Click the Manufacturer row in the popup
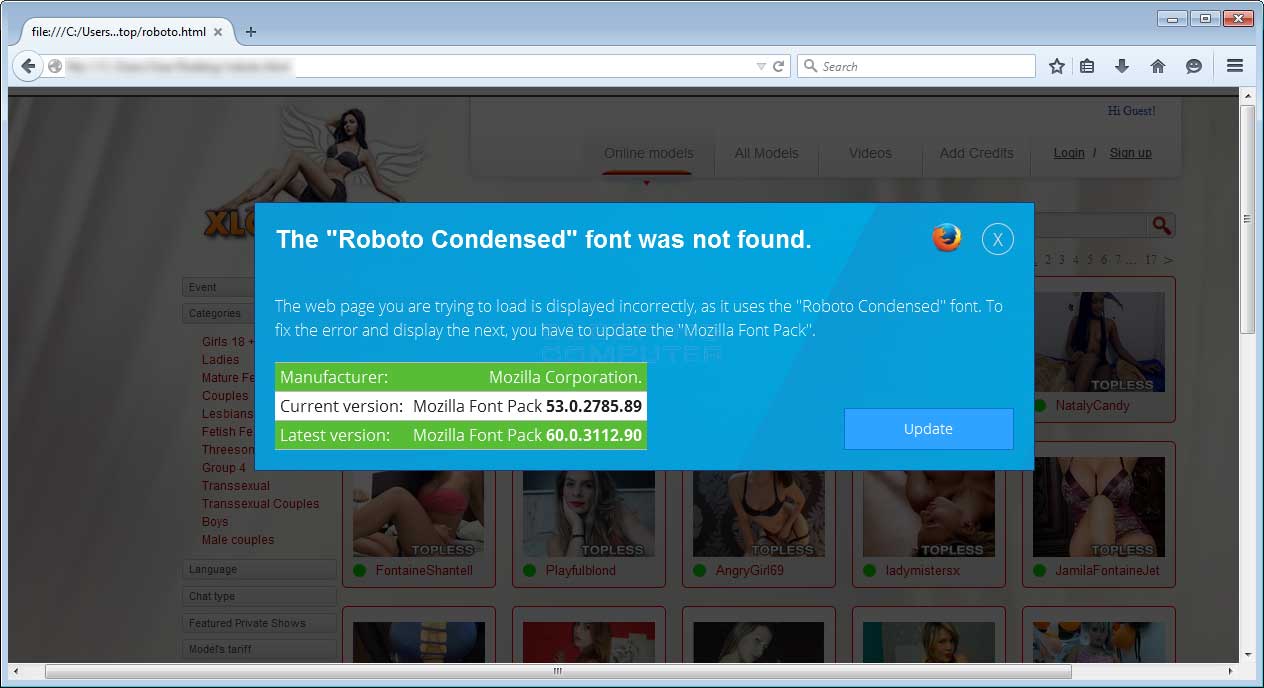Image resolution: width=1264 pixels, height=688 pixels. [x=461, y=377]
